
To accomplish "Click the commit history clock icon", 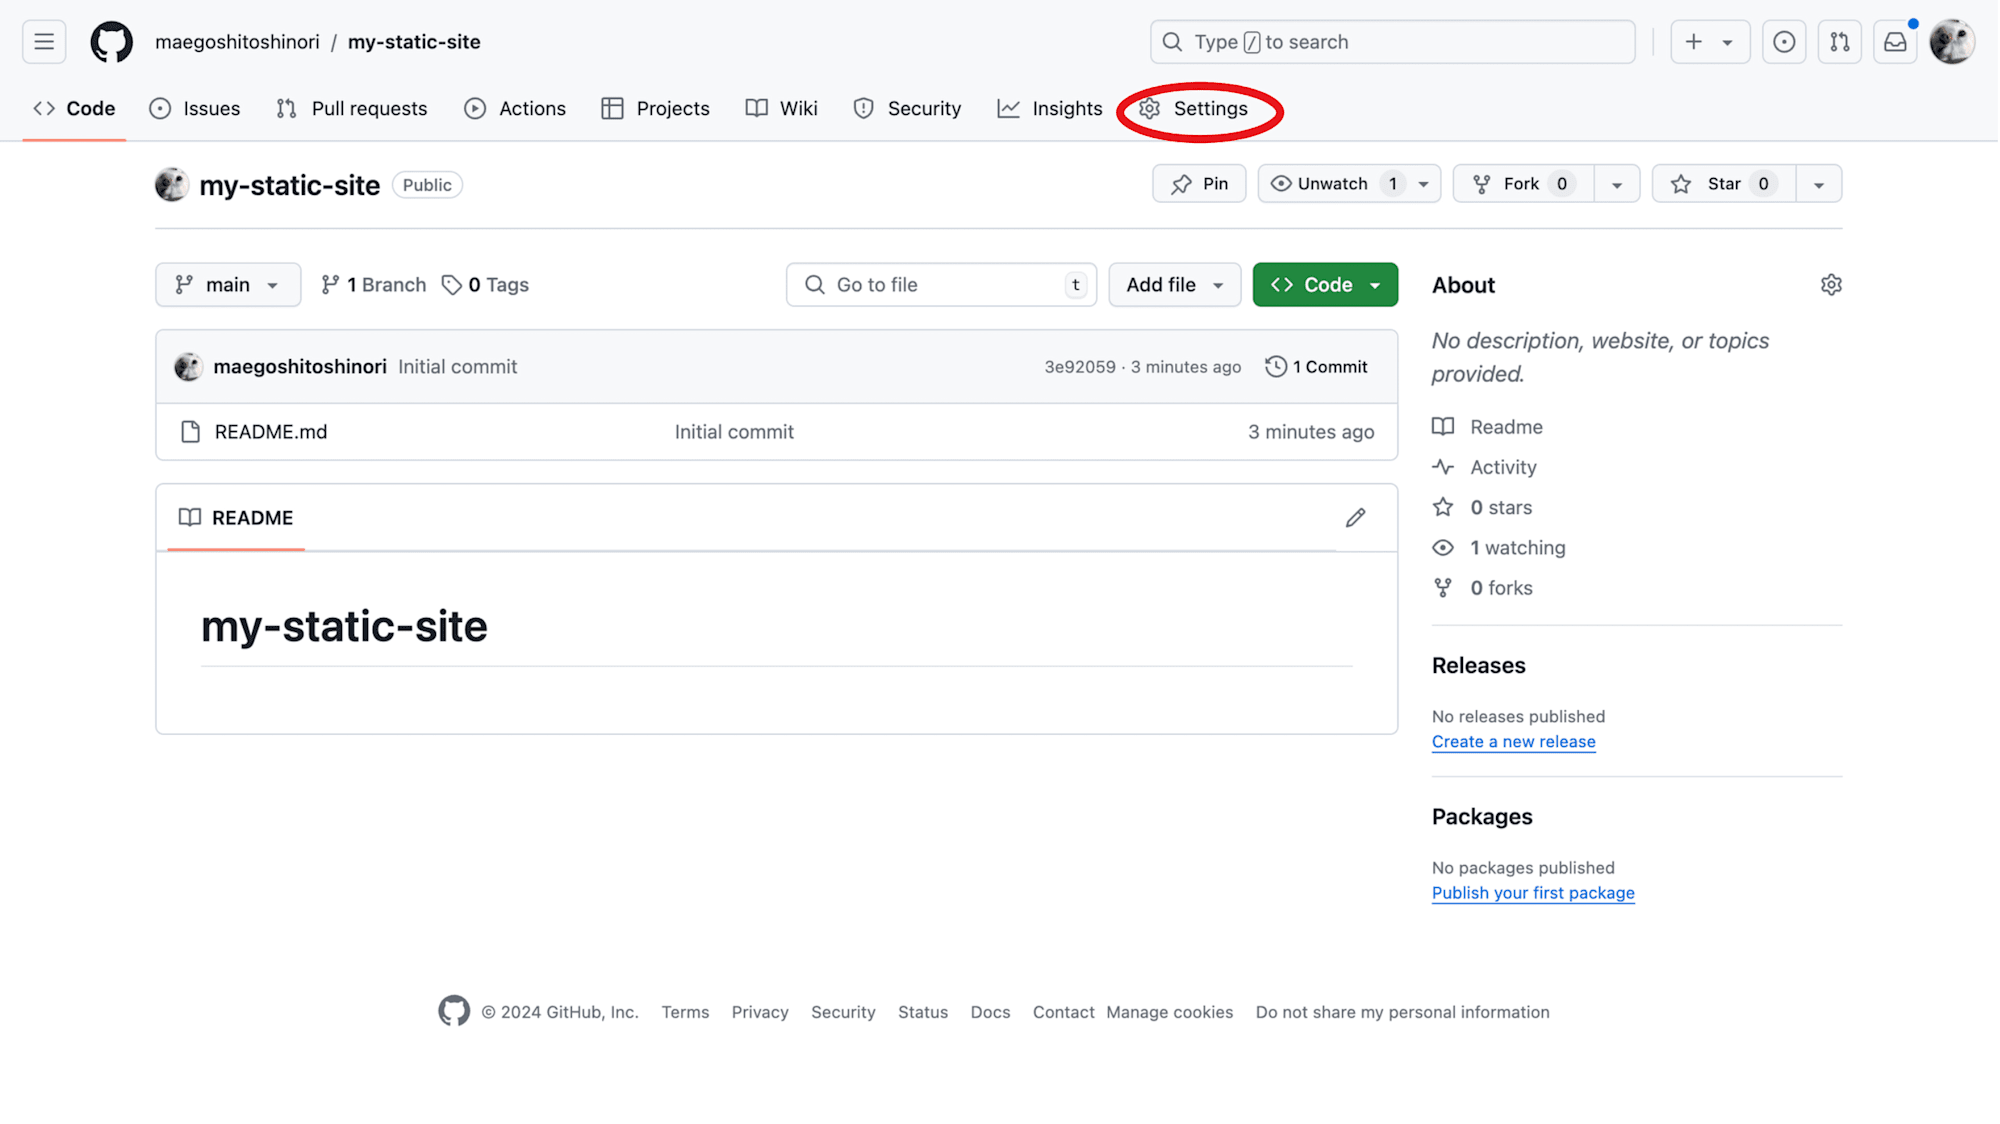I will 1273,366.
